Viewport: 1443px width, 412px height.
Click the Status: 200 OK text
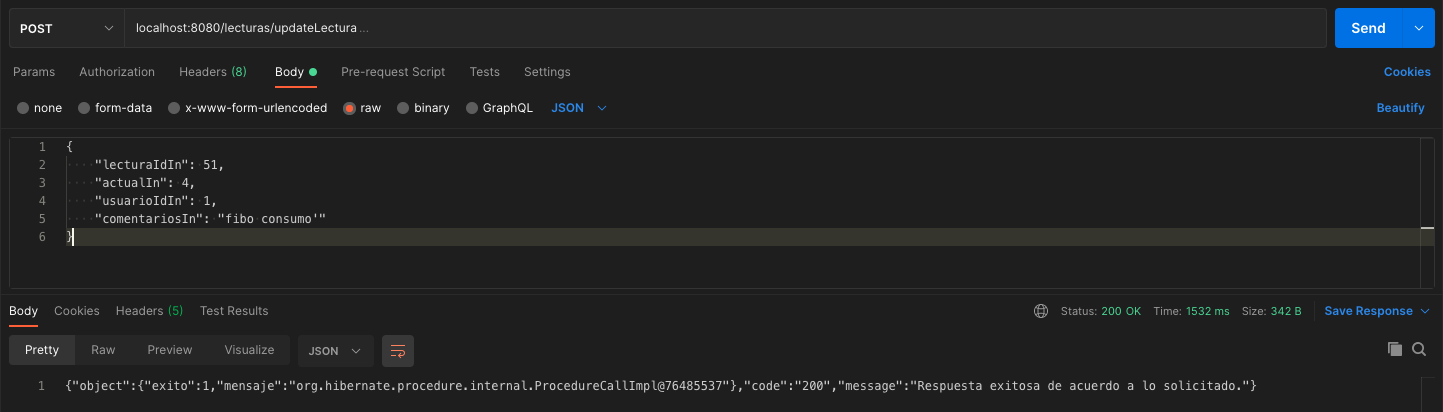[1101, 311]
